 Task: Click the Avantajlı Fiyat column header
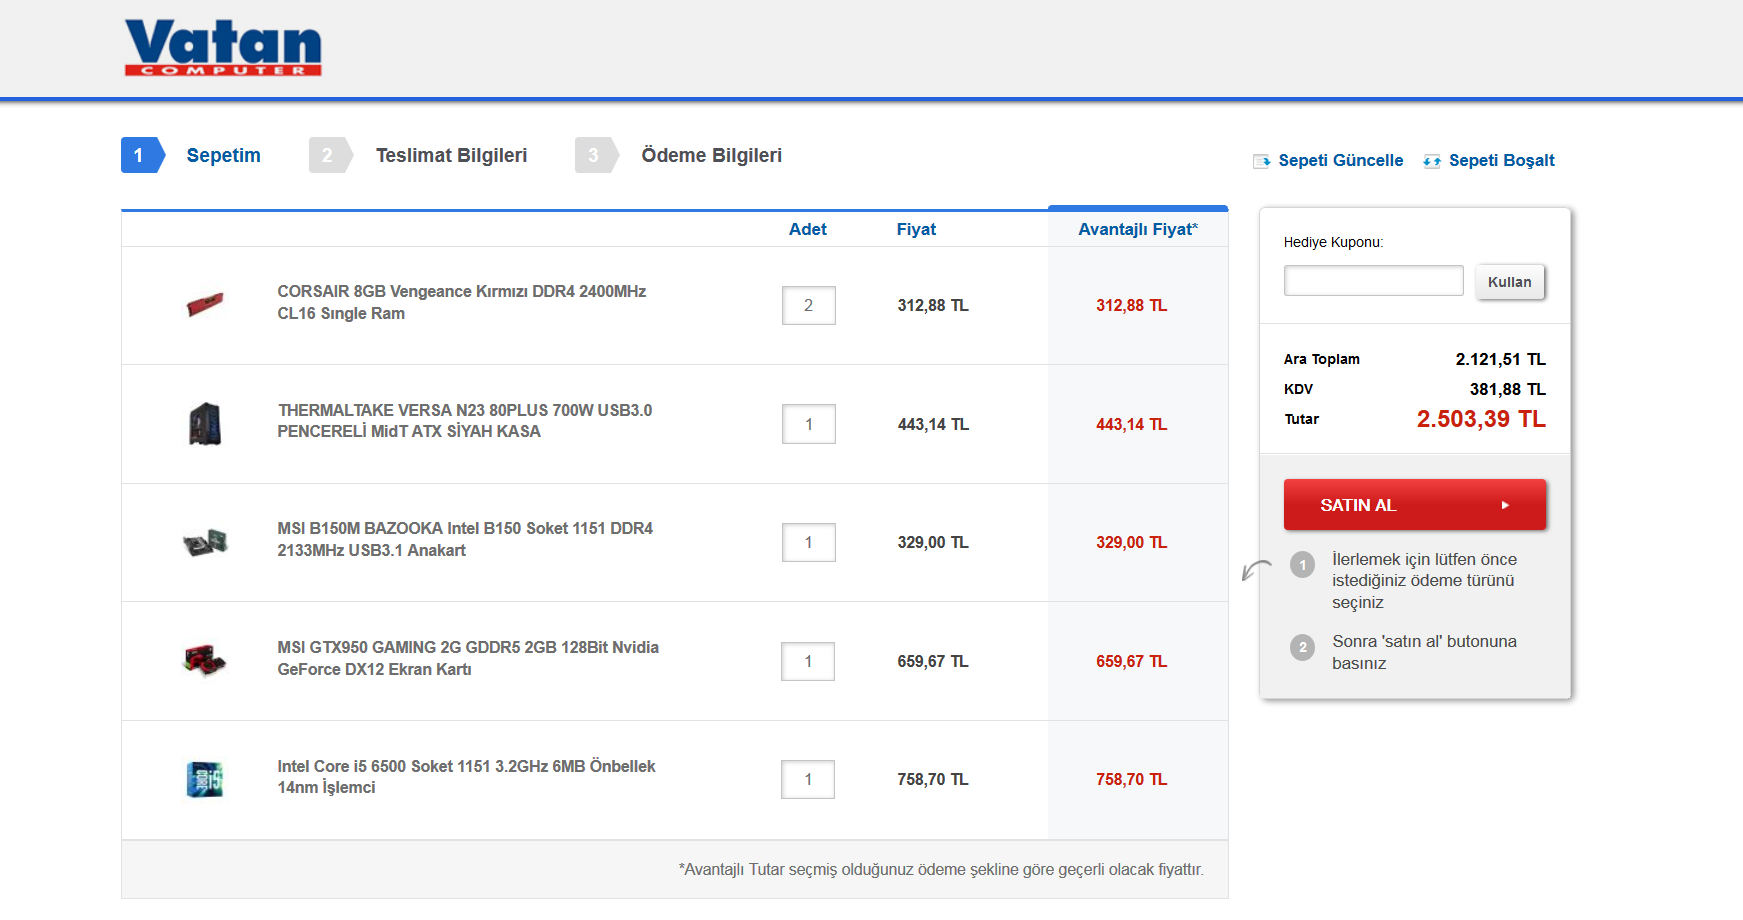coord(1137,229)
